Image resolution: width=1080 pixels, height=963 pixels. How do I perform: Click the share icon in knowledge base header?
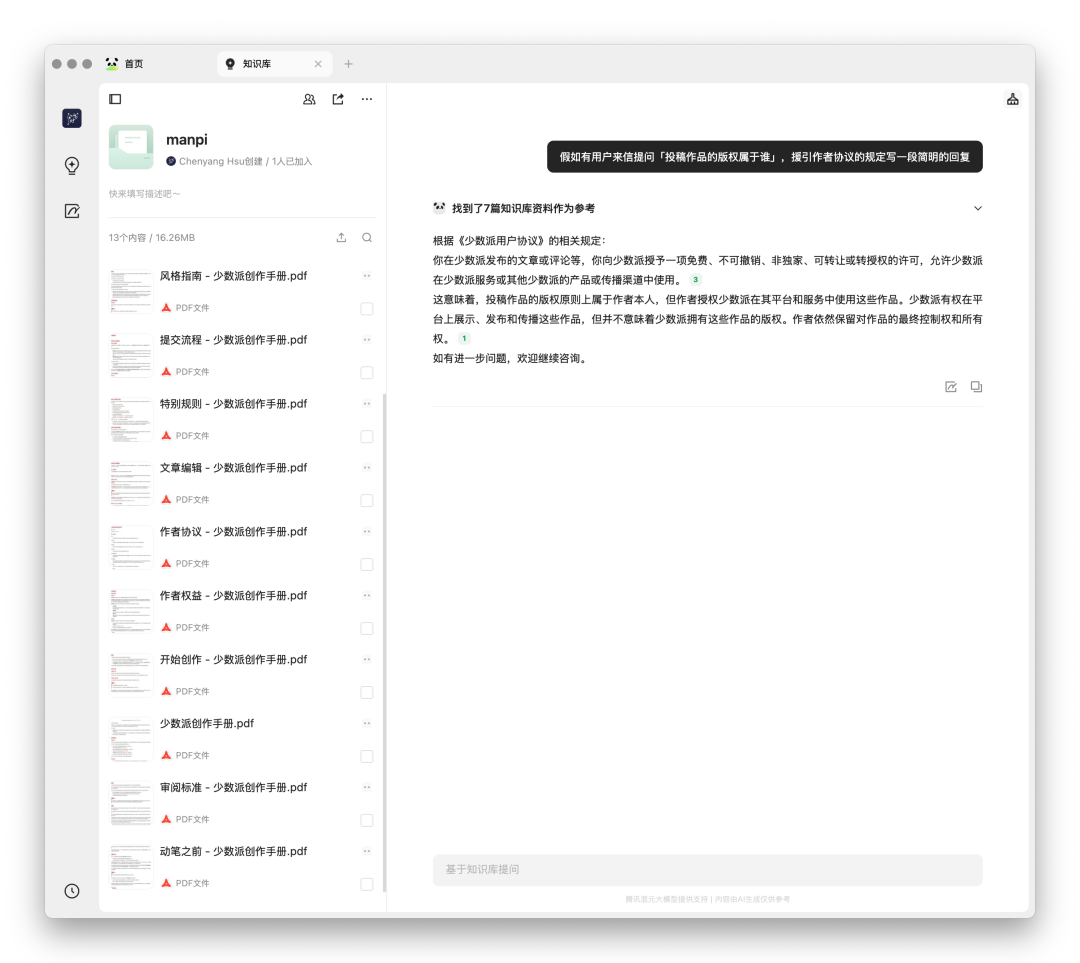[x=338, y=99]
